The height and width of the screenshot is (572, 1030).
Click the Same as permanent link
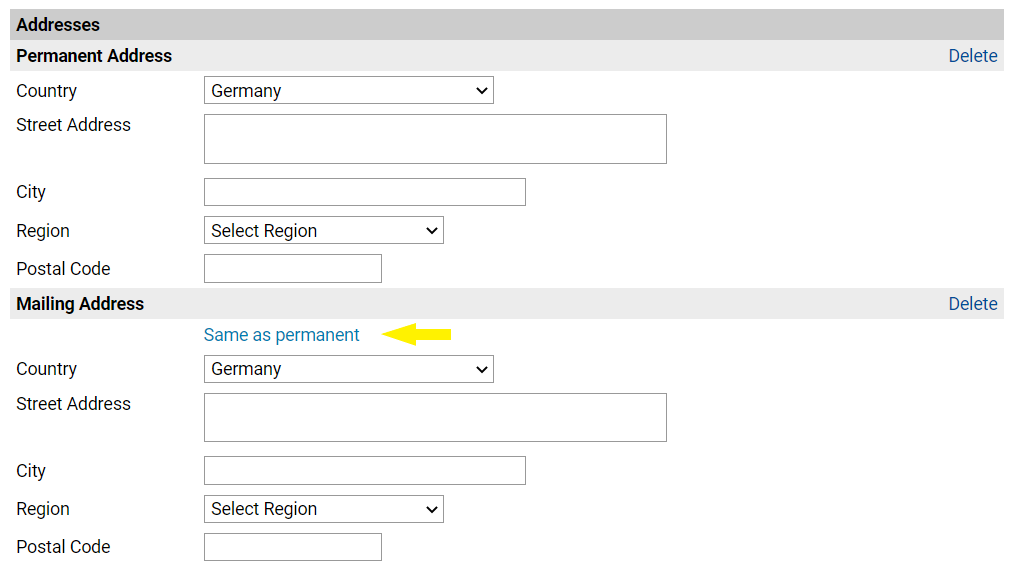coord(281,335)
